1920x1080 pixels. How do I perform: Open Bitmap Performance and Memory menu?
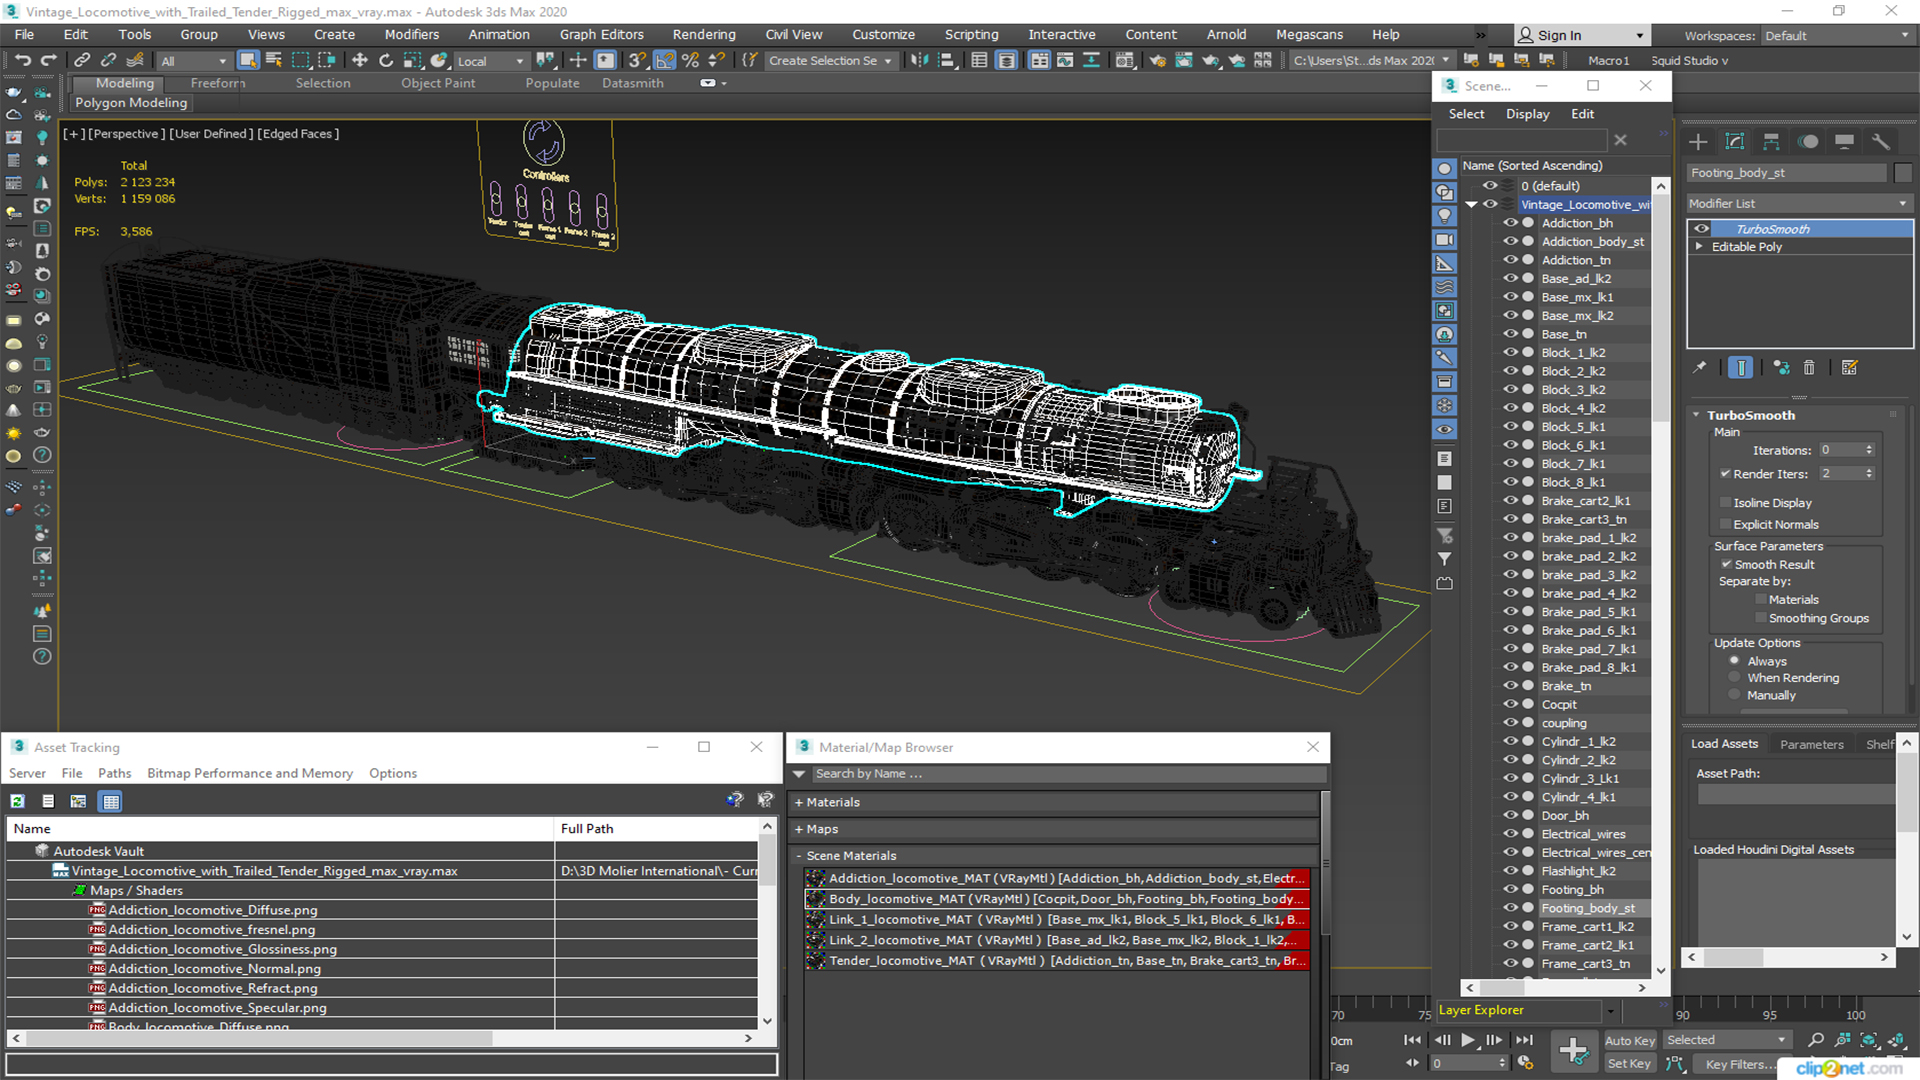(x=250, y=773)
